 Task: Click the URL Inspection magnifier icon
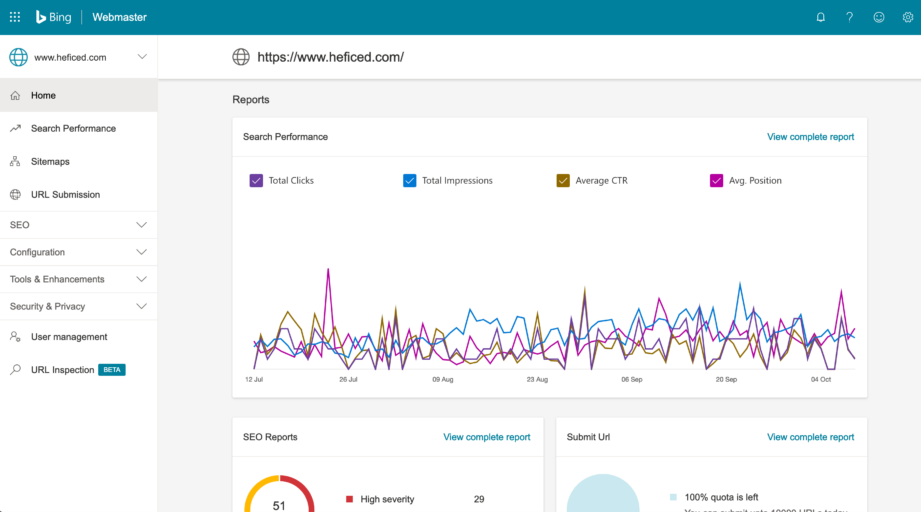coord(15,369)
